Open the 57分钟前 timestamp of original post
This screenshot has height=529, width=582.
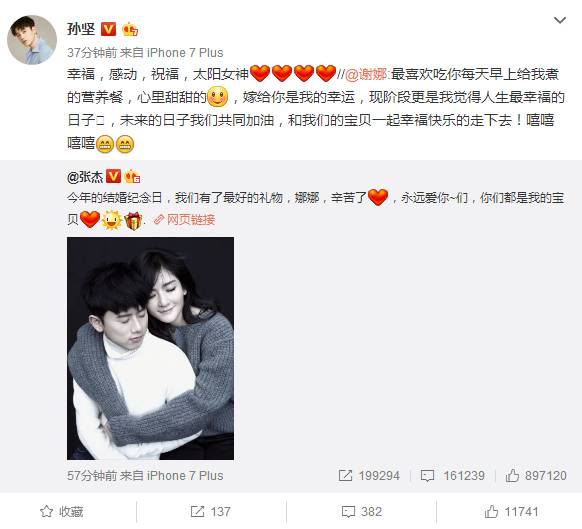pyautogui.click(x=92, y=476)
